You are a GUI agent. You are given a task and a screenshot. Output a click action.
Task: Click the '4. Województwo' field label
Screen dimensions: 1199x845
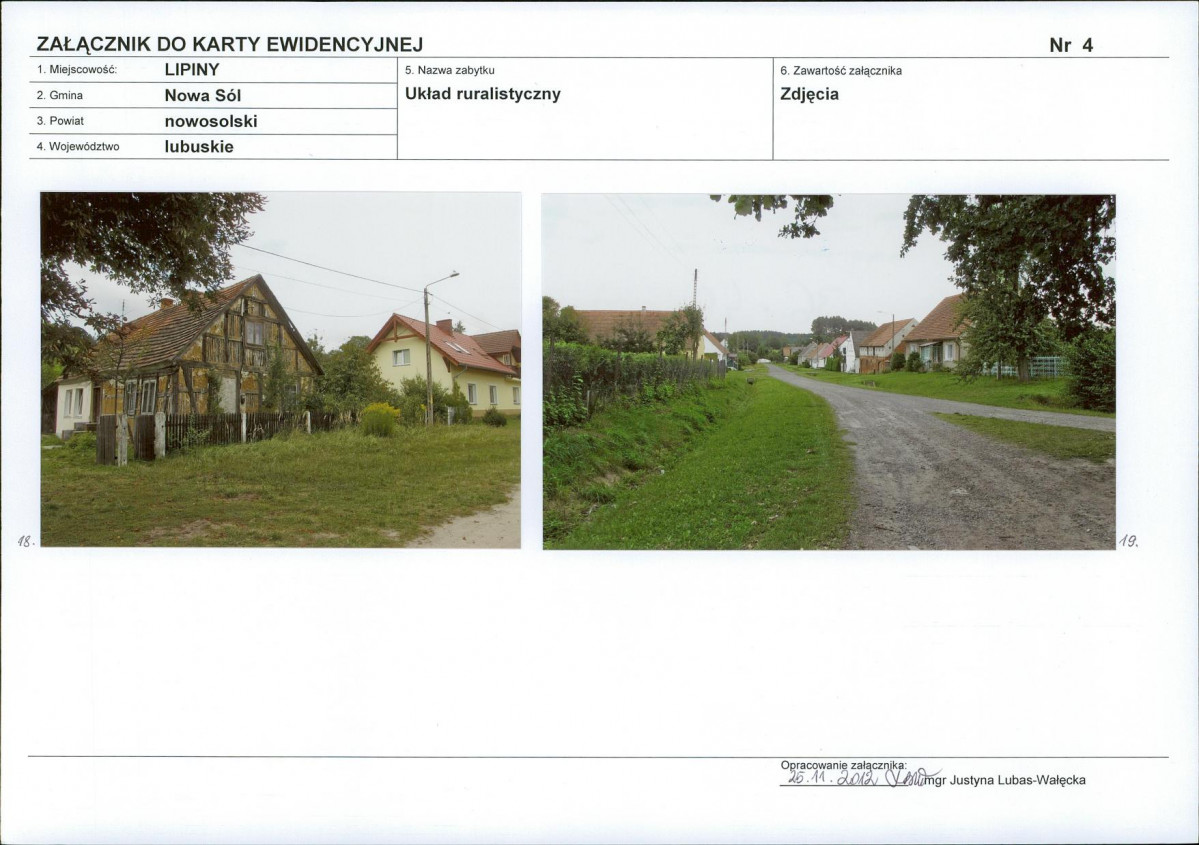coord(77,147)
